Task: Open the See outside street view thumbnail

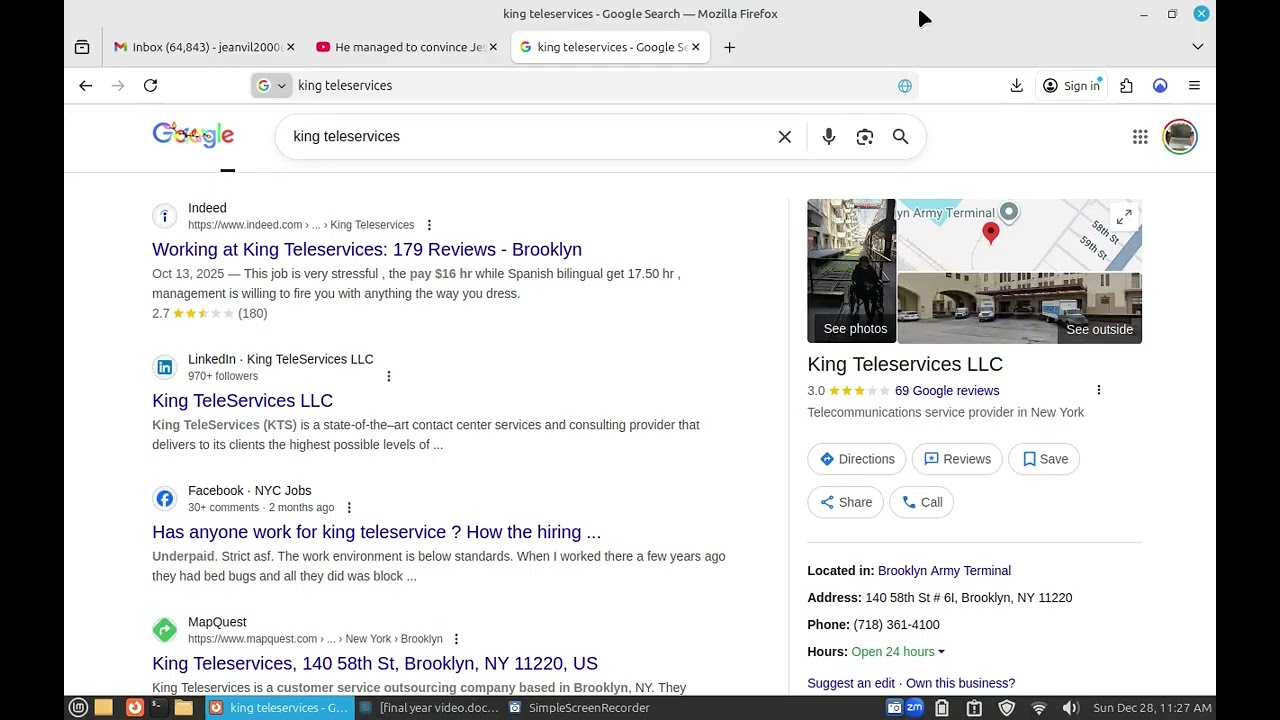Action: [1020, 308]
